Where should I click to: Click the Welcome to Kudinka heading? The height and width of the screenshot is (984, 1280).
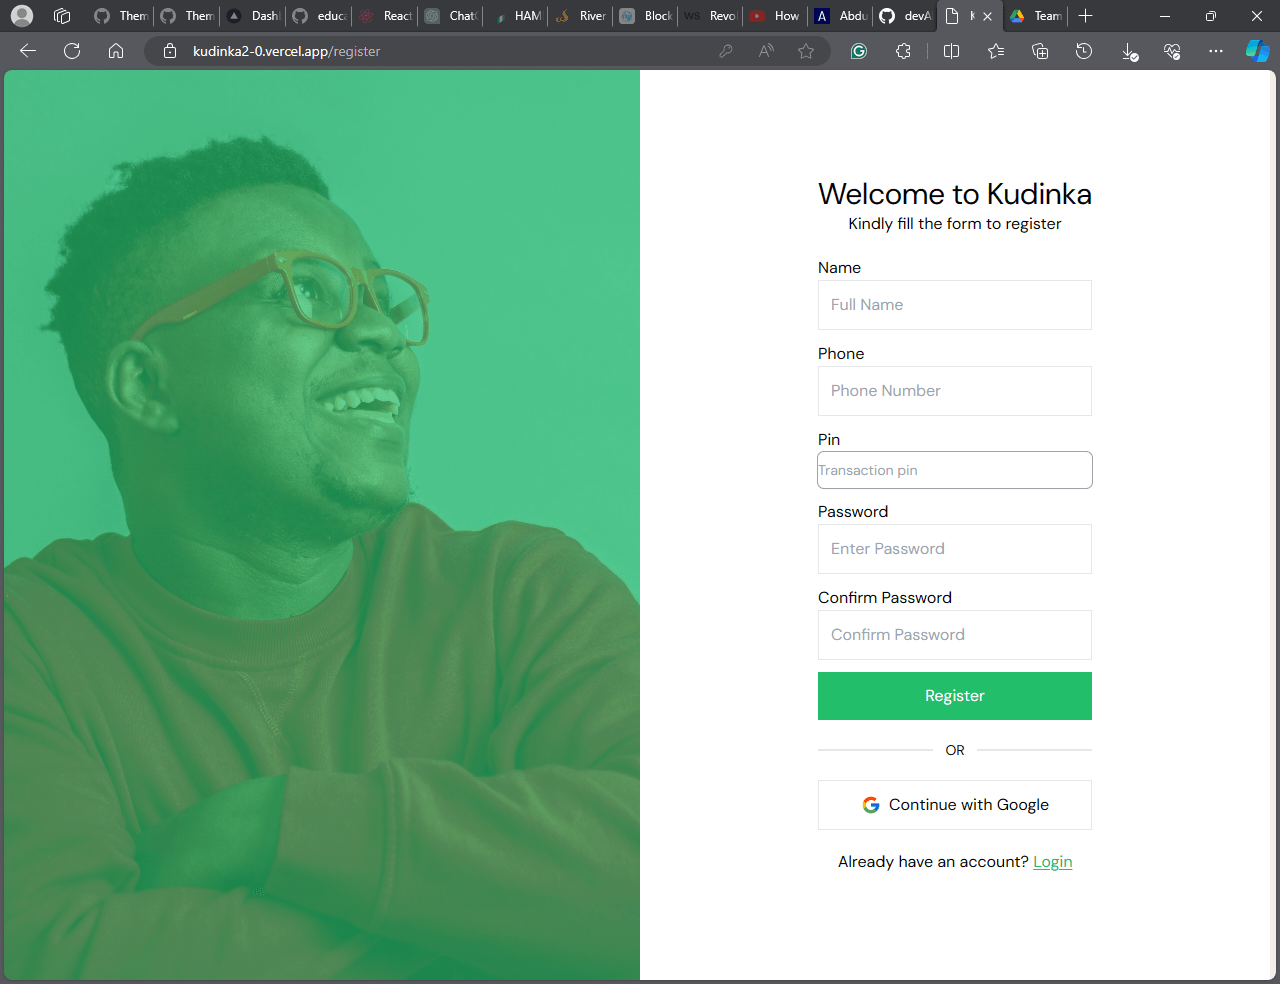tap(955, 194)
